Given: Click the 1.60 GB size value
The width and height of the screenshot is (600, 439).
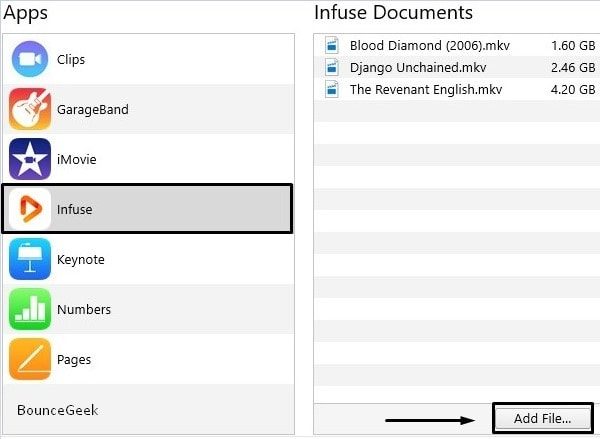Looking at the screenshot, I should (573, 46).
